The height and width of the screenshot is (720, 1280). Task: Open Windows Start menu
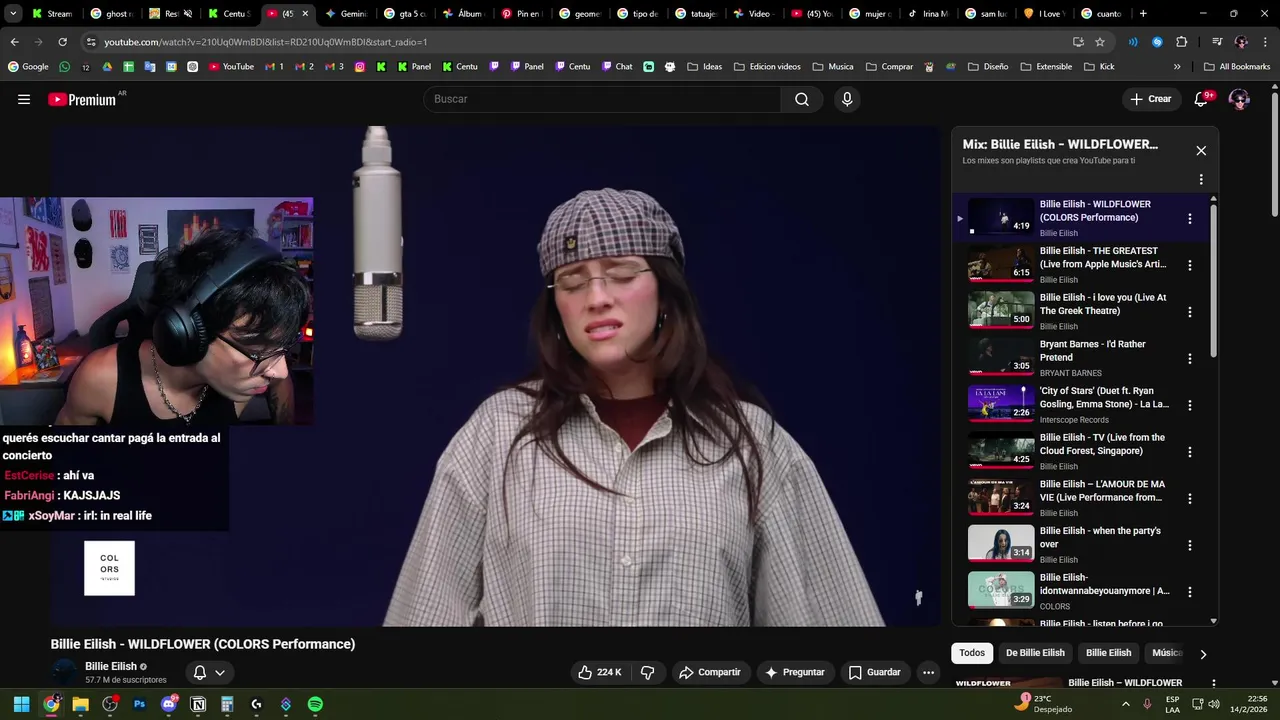(x=21, y=704)
